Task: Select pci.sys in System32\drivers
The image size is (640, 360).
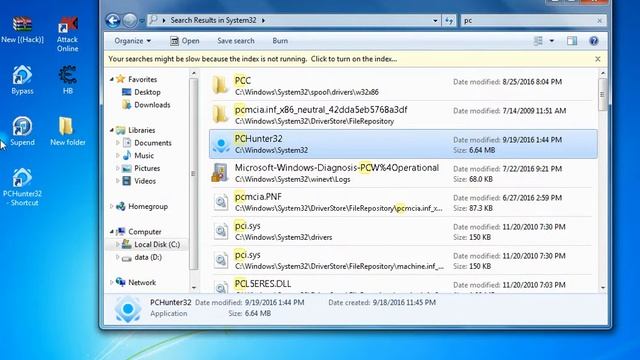Action: 403,231
